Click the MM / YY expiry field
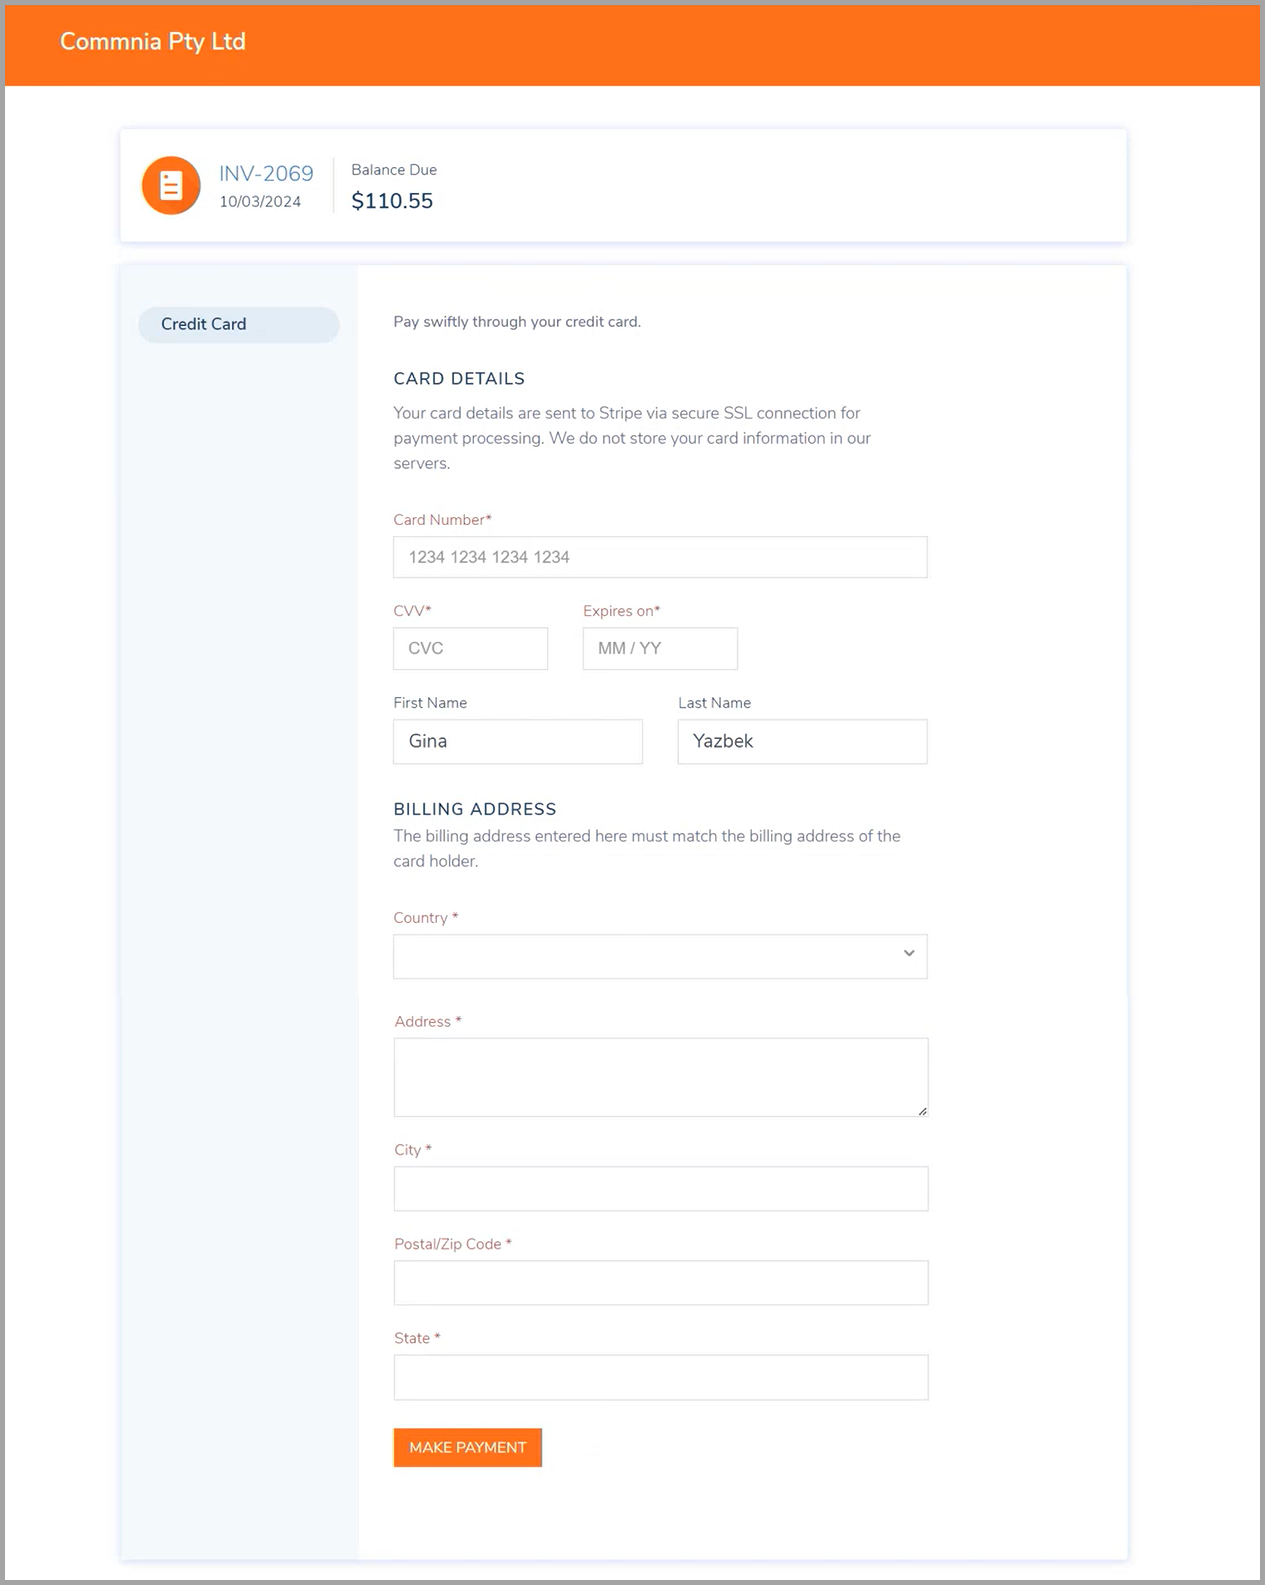The image size is (1265, 1585). [660, 648]
